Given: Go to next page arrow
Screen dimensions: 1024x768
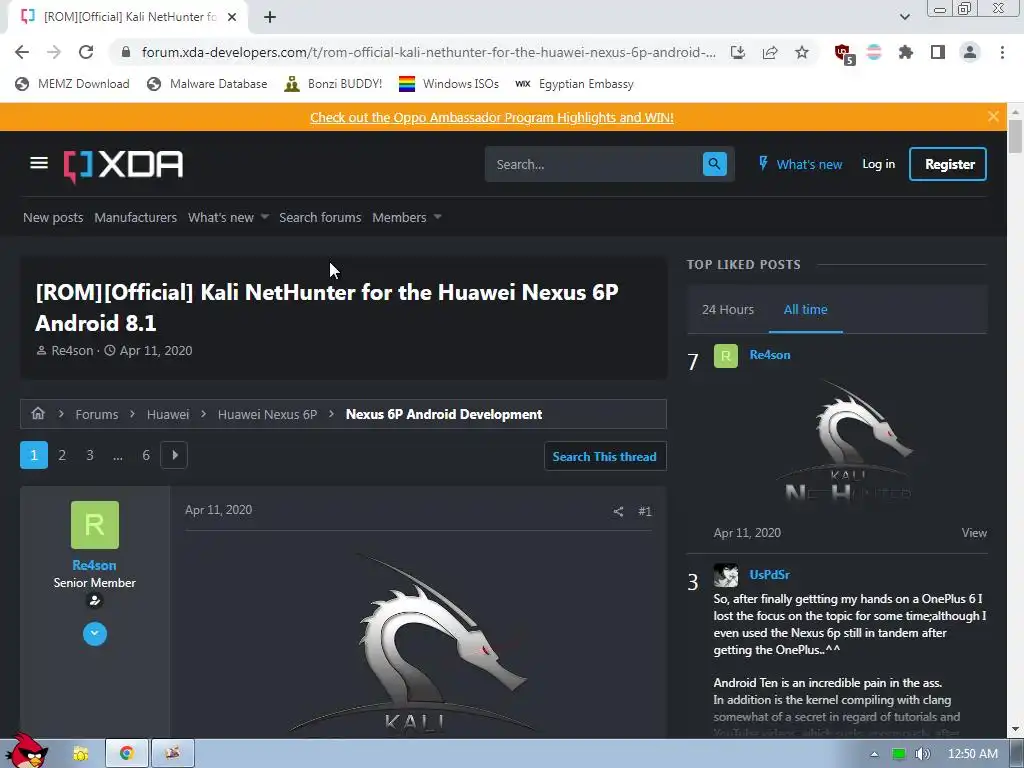Looking at the screenshot, I should [x=174, y=455].
